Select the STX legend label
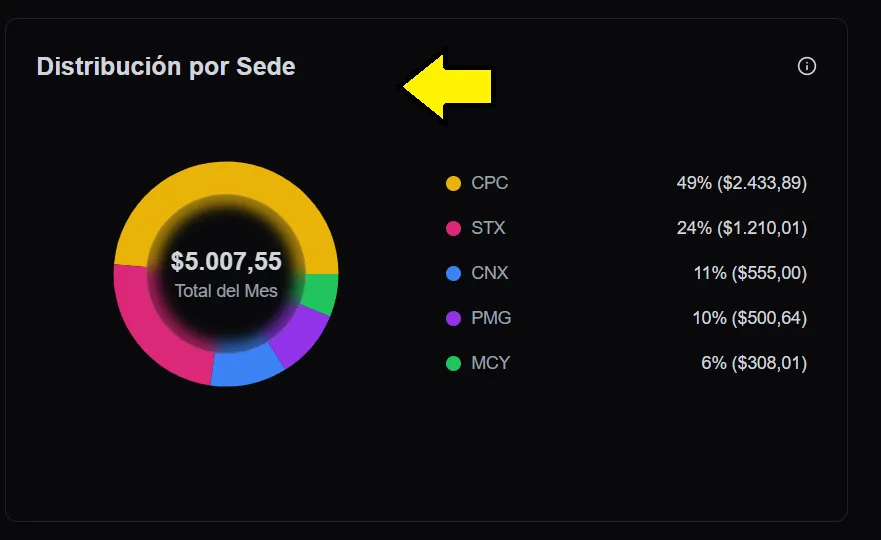 point(489,228)
